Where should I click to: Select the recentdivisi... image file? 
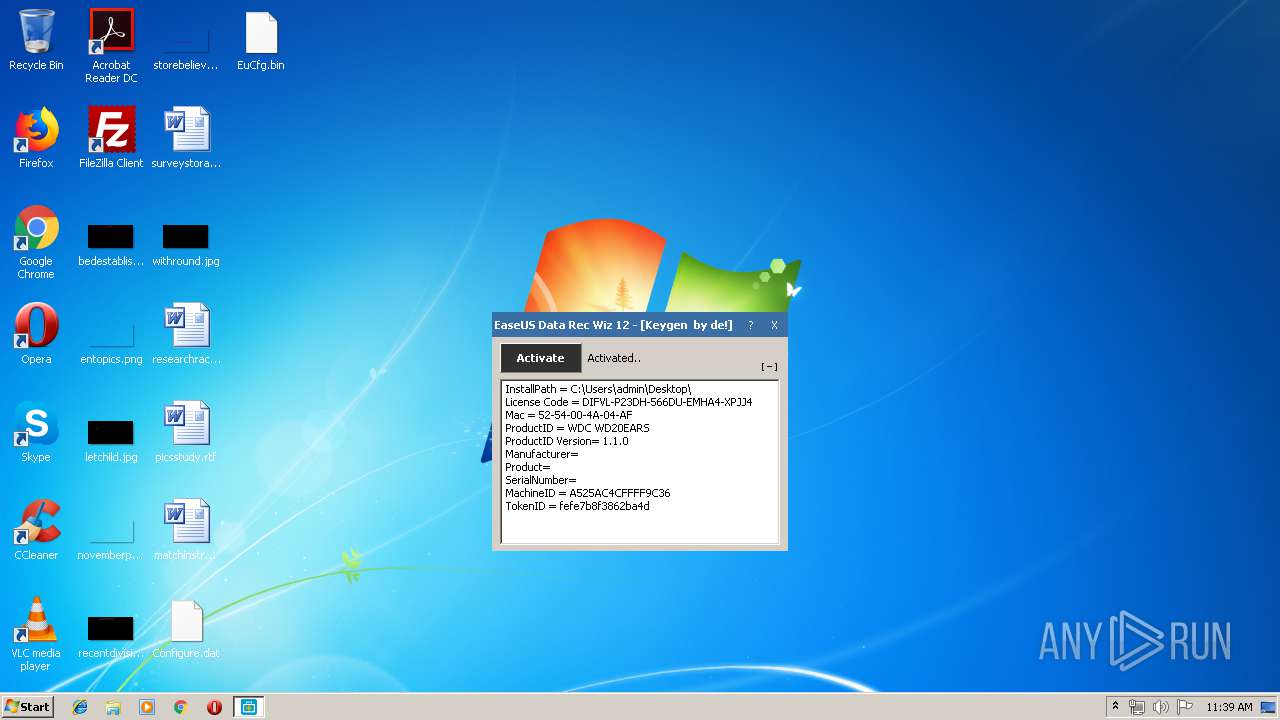[x=111, y=635]
